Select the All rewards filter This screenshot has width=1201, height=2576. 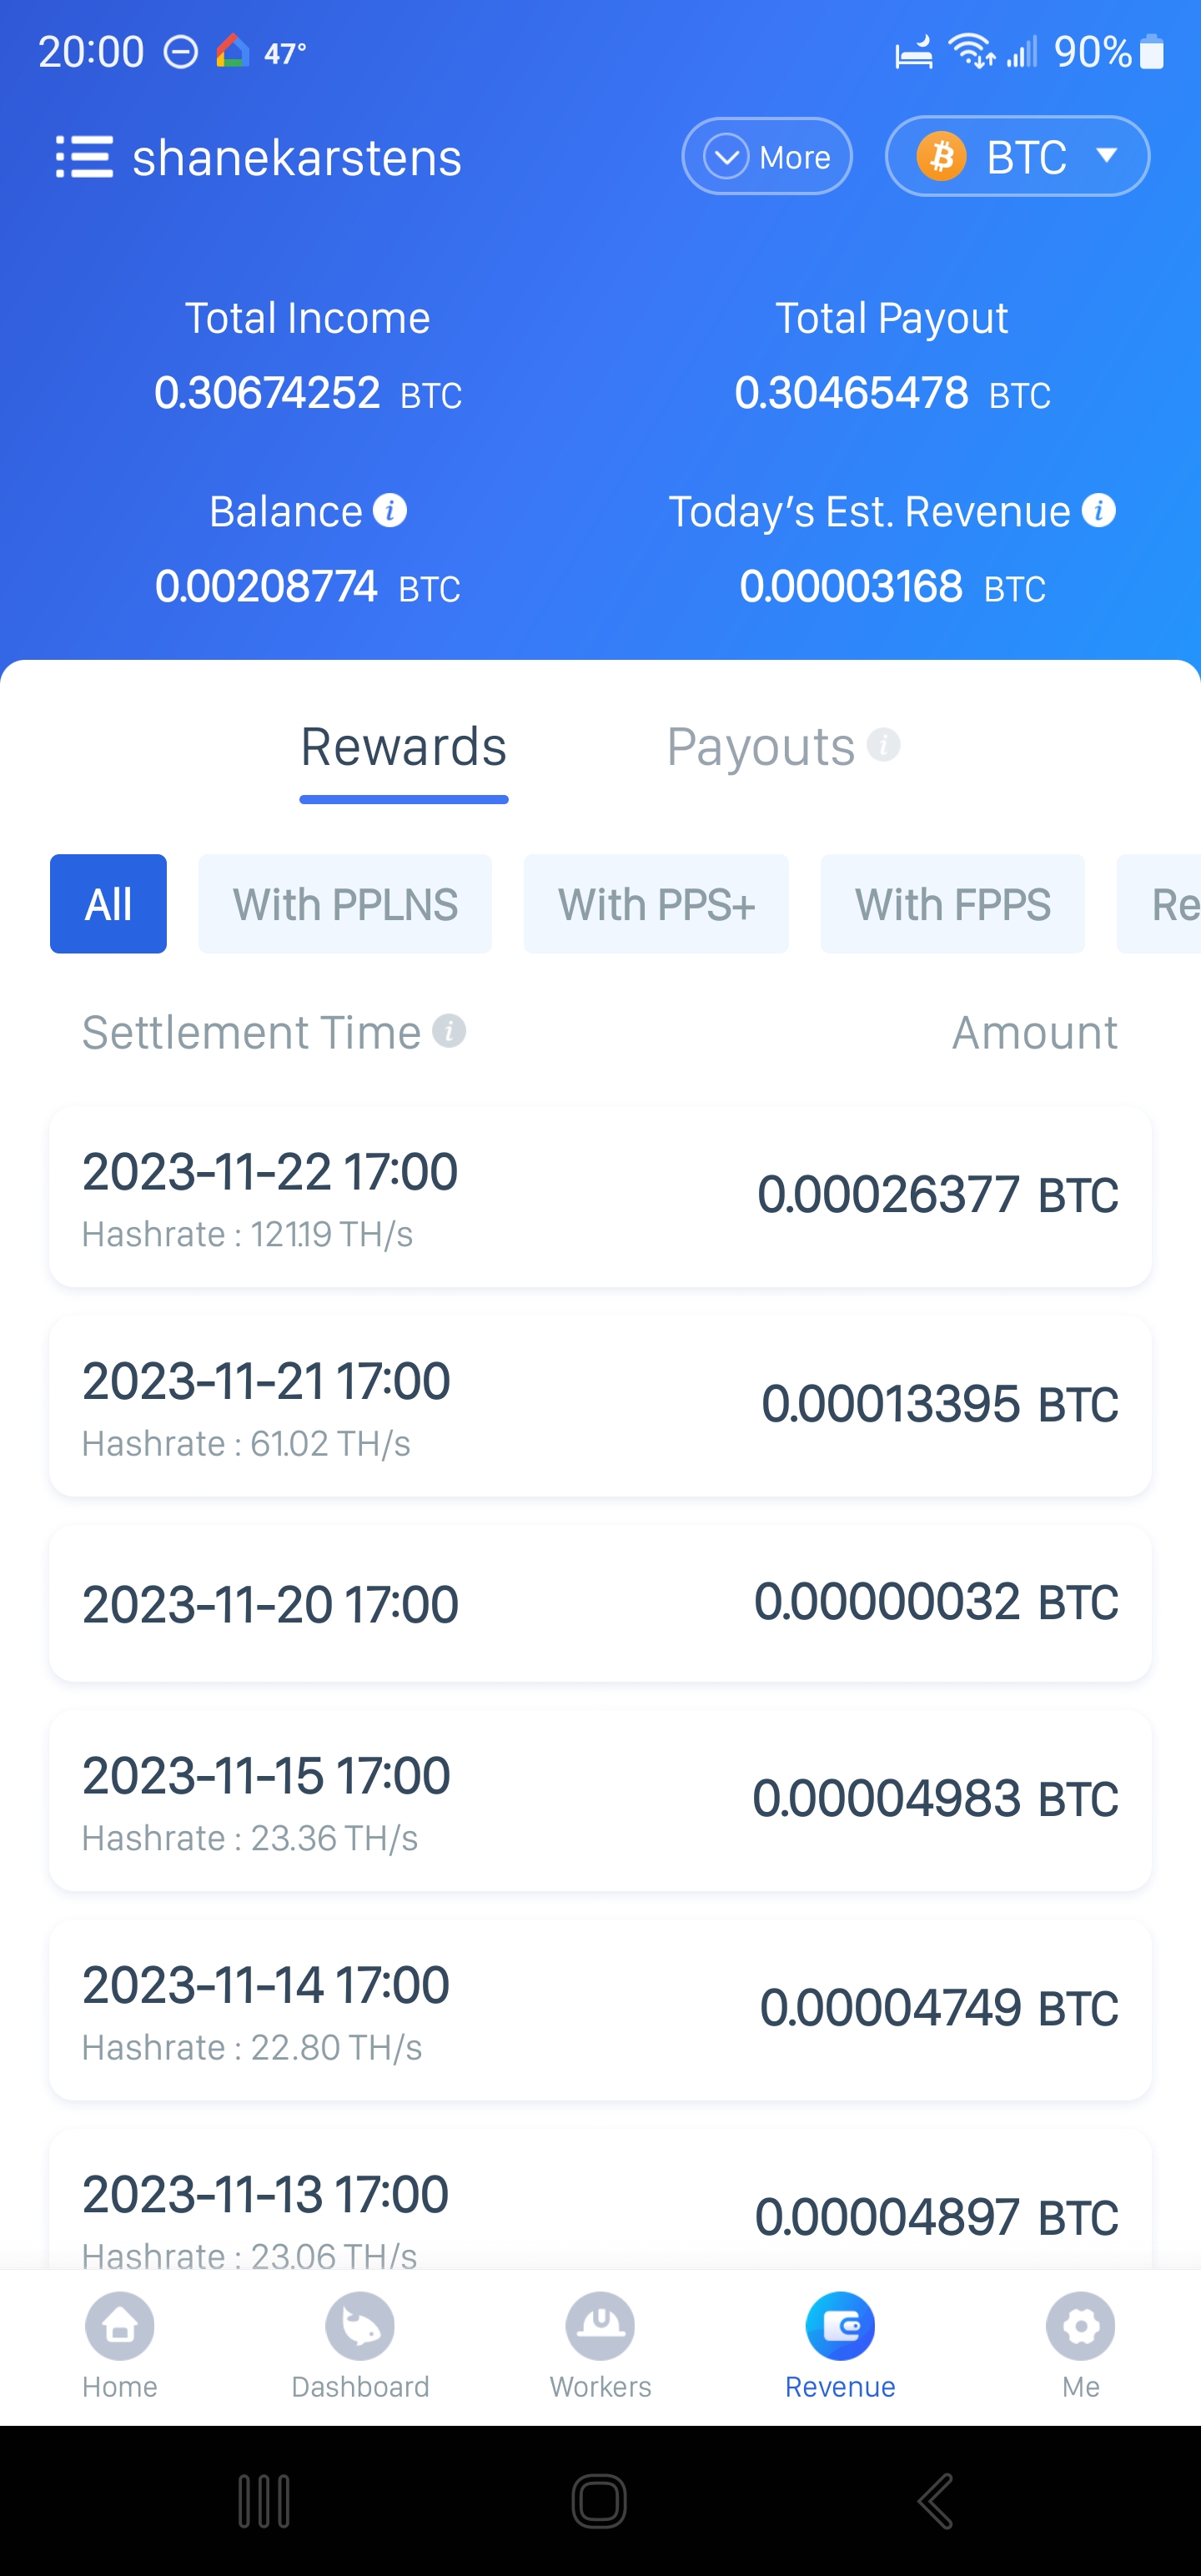pos(108,904)
